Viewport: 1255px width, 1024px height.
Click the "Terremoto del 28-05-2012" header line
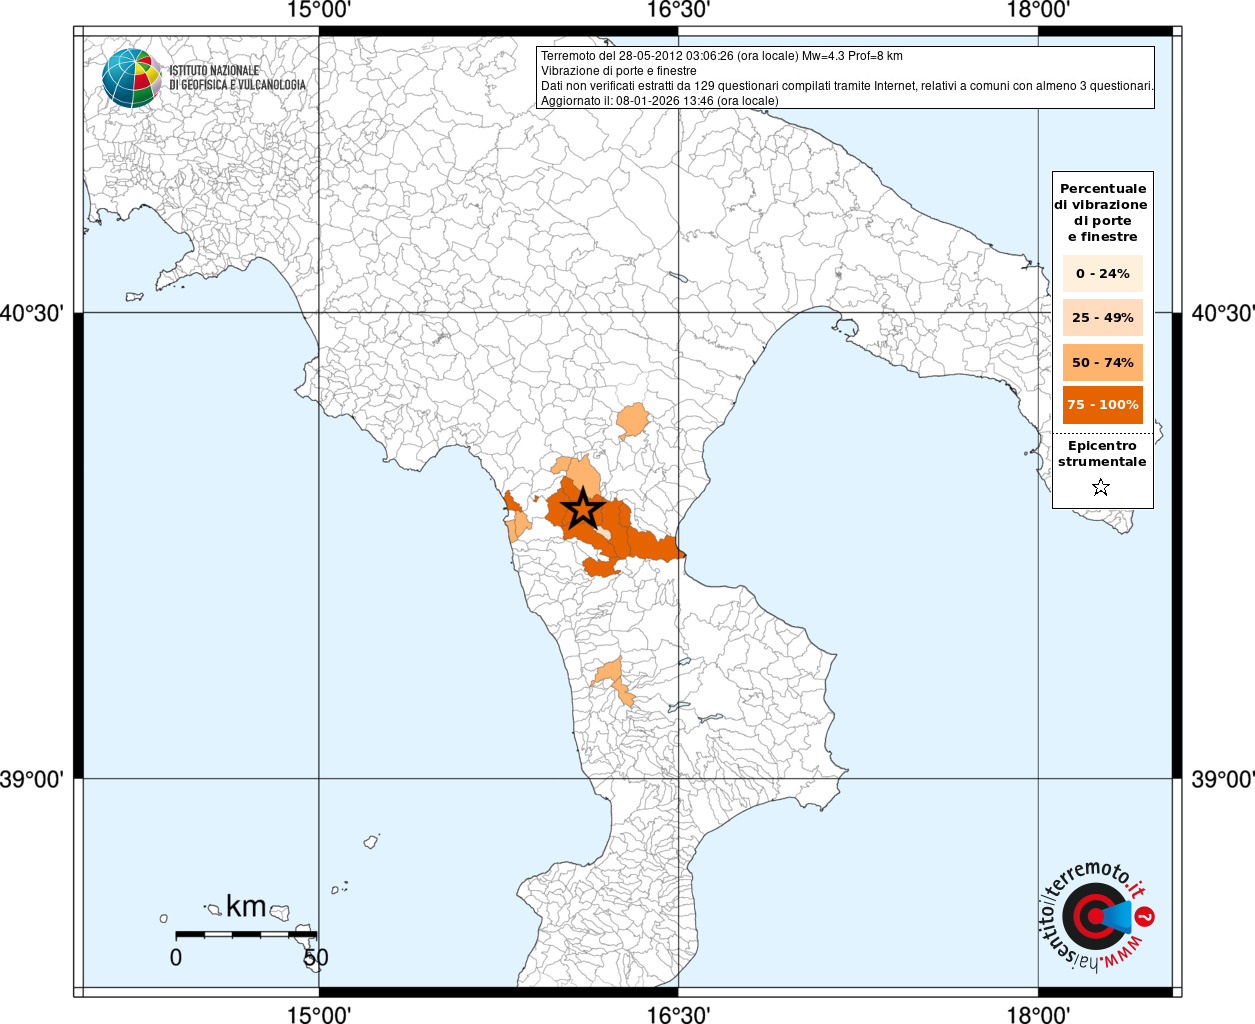tap(722, 56)
